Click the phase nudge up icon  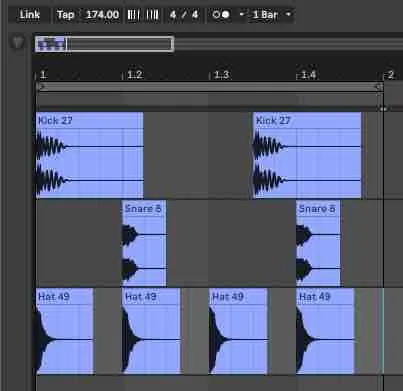point(152,15)
